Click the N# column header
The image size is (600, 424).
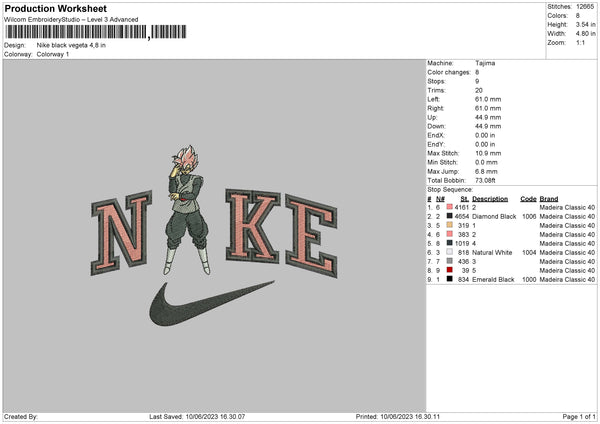(x=440, y=199)
